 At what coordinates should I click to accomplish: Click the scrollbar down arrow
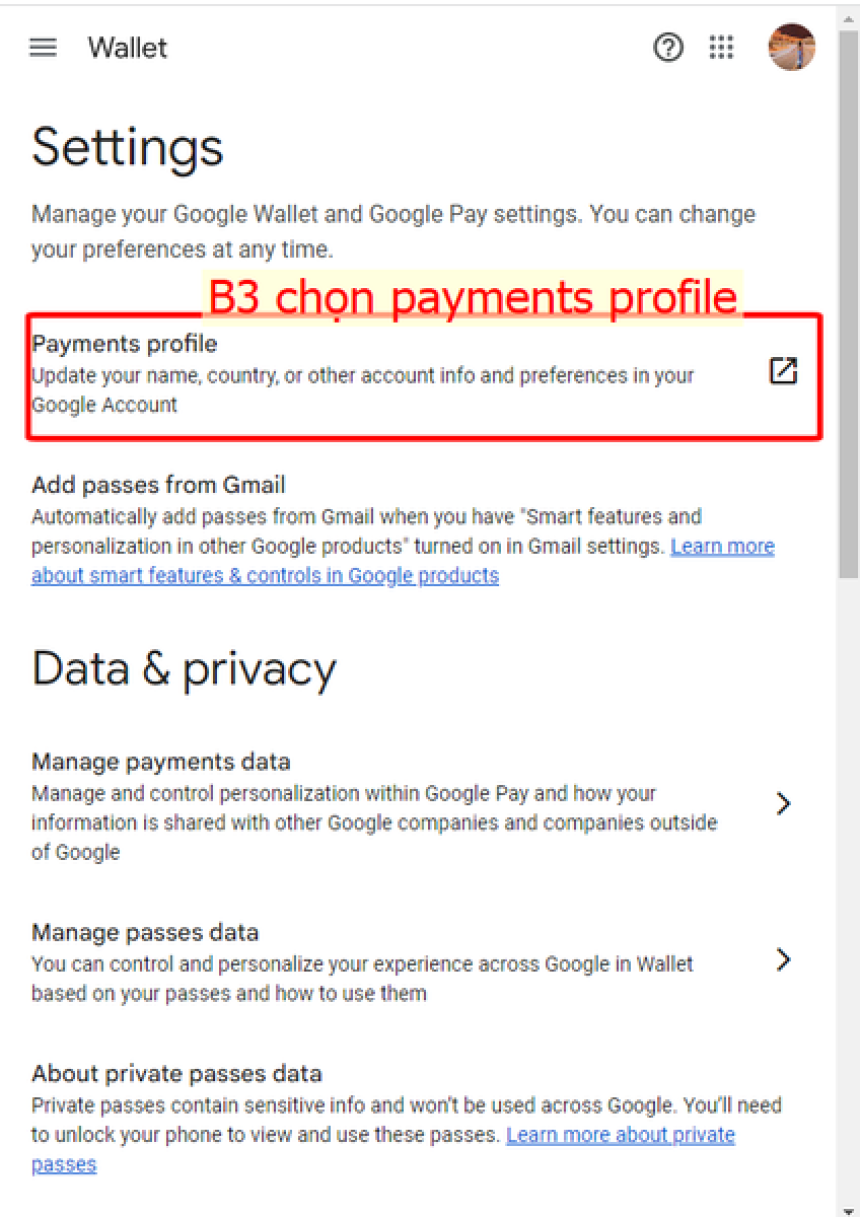(x=848, y=1209)
